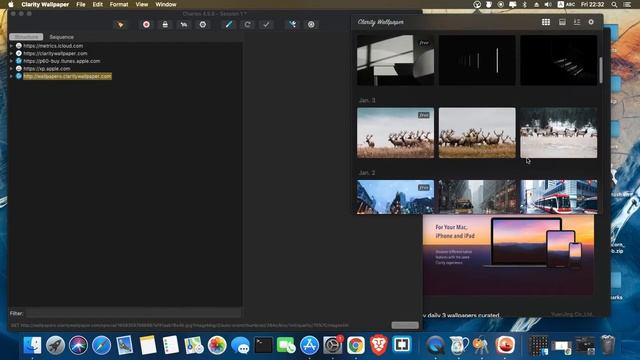Open the Format menu
This screenshot has width=640, height=360.
[119, 4]
